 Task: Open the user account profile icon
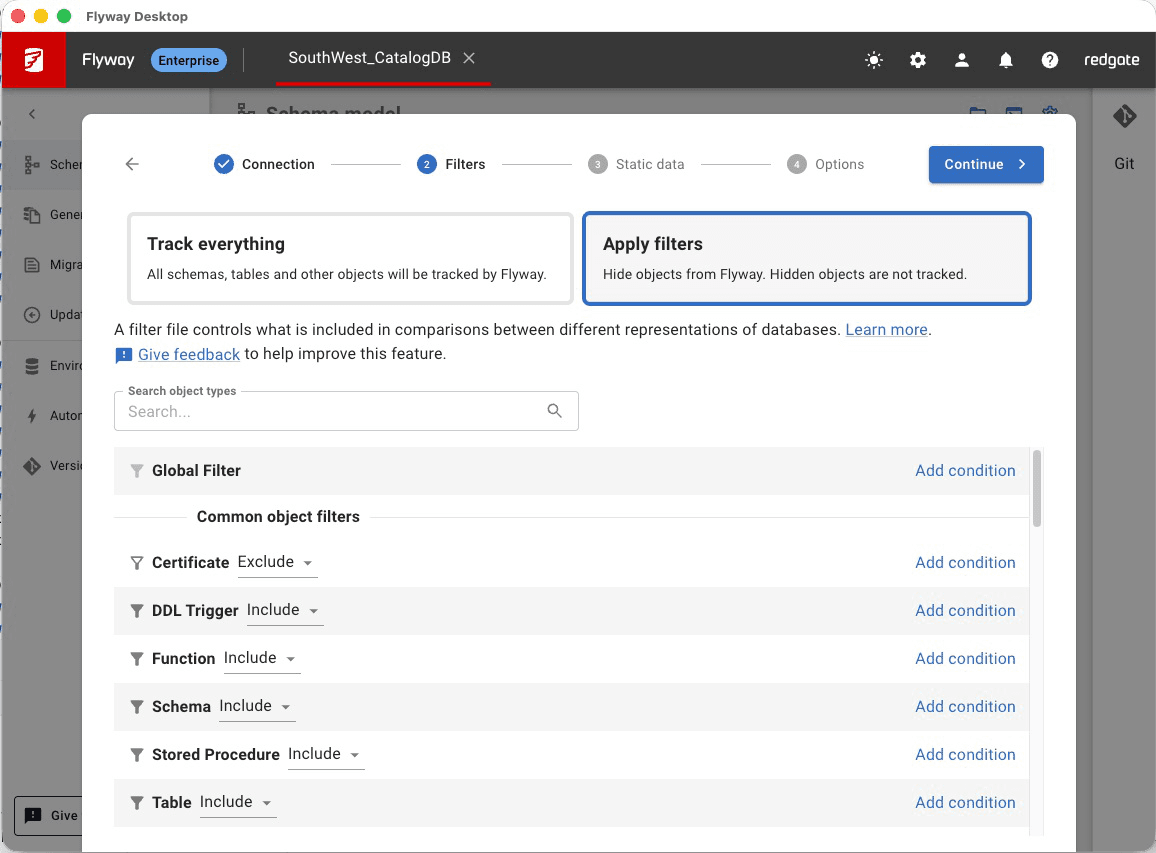coord(961,60)
